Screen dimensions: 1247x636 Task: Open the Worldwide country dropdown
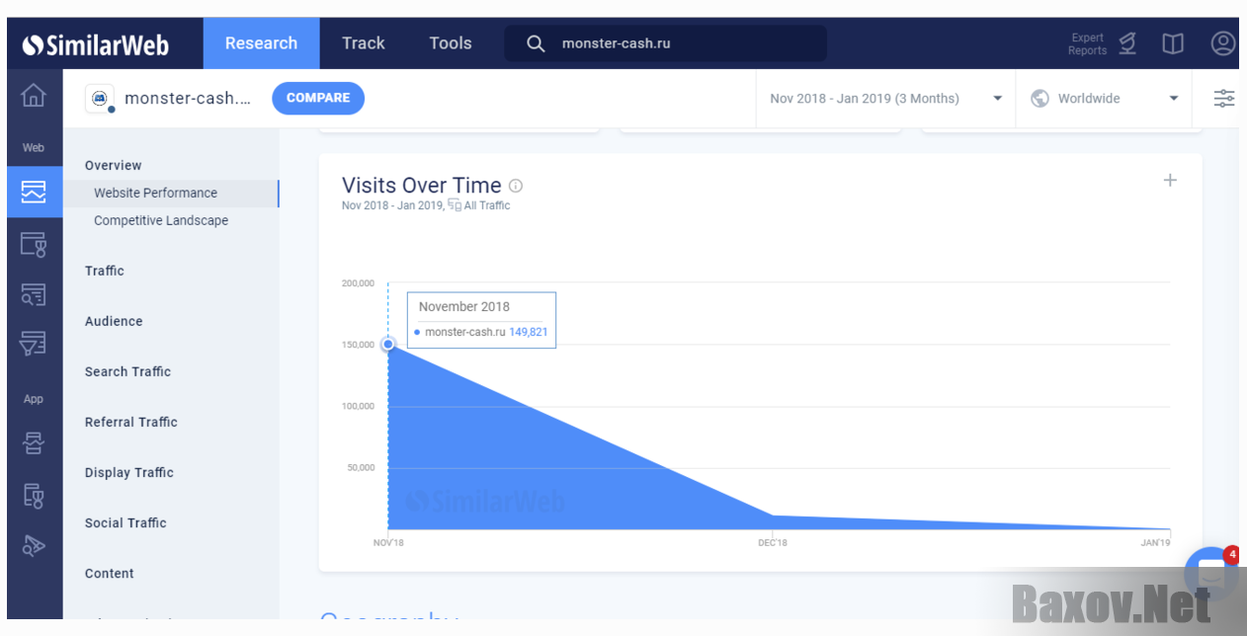pyautogui.click(x=1104, y=98)
